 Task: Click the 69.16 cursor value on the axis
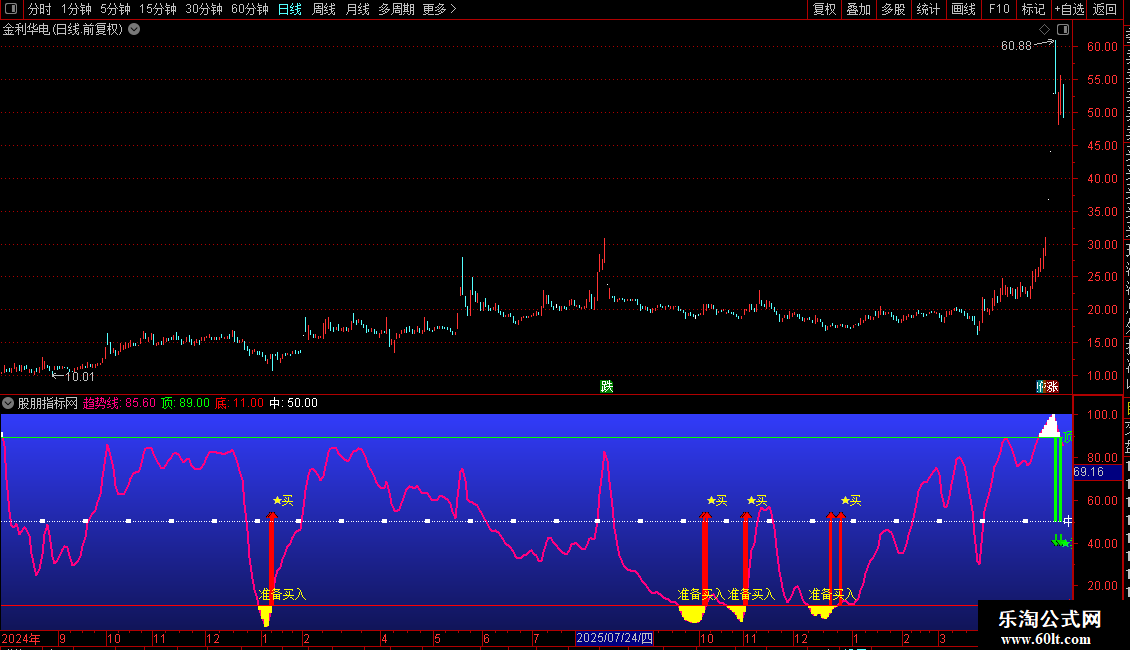pyautogui.click(x=1089, y=472)
